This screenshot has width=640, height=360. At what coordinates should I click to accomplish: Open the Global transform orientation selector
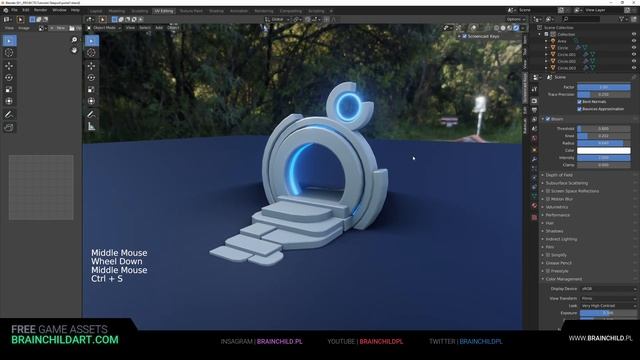coord(278,19)
